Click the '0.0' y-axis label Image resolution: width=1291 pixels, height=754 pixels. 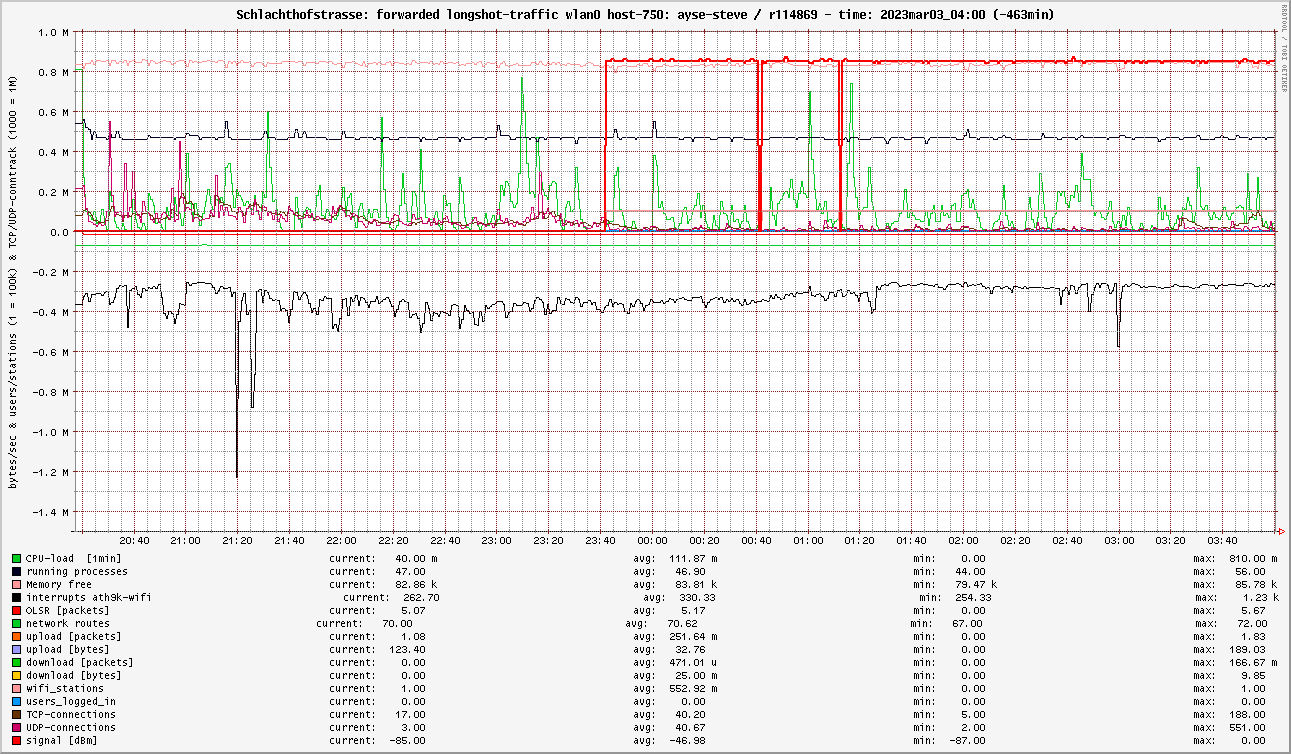coord(61,232)
